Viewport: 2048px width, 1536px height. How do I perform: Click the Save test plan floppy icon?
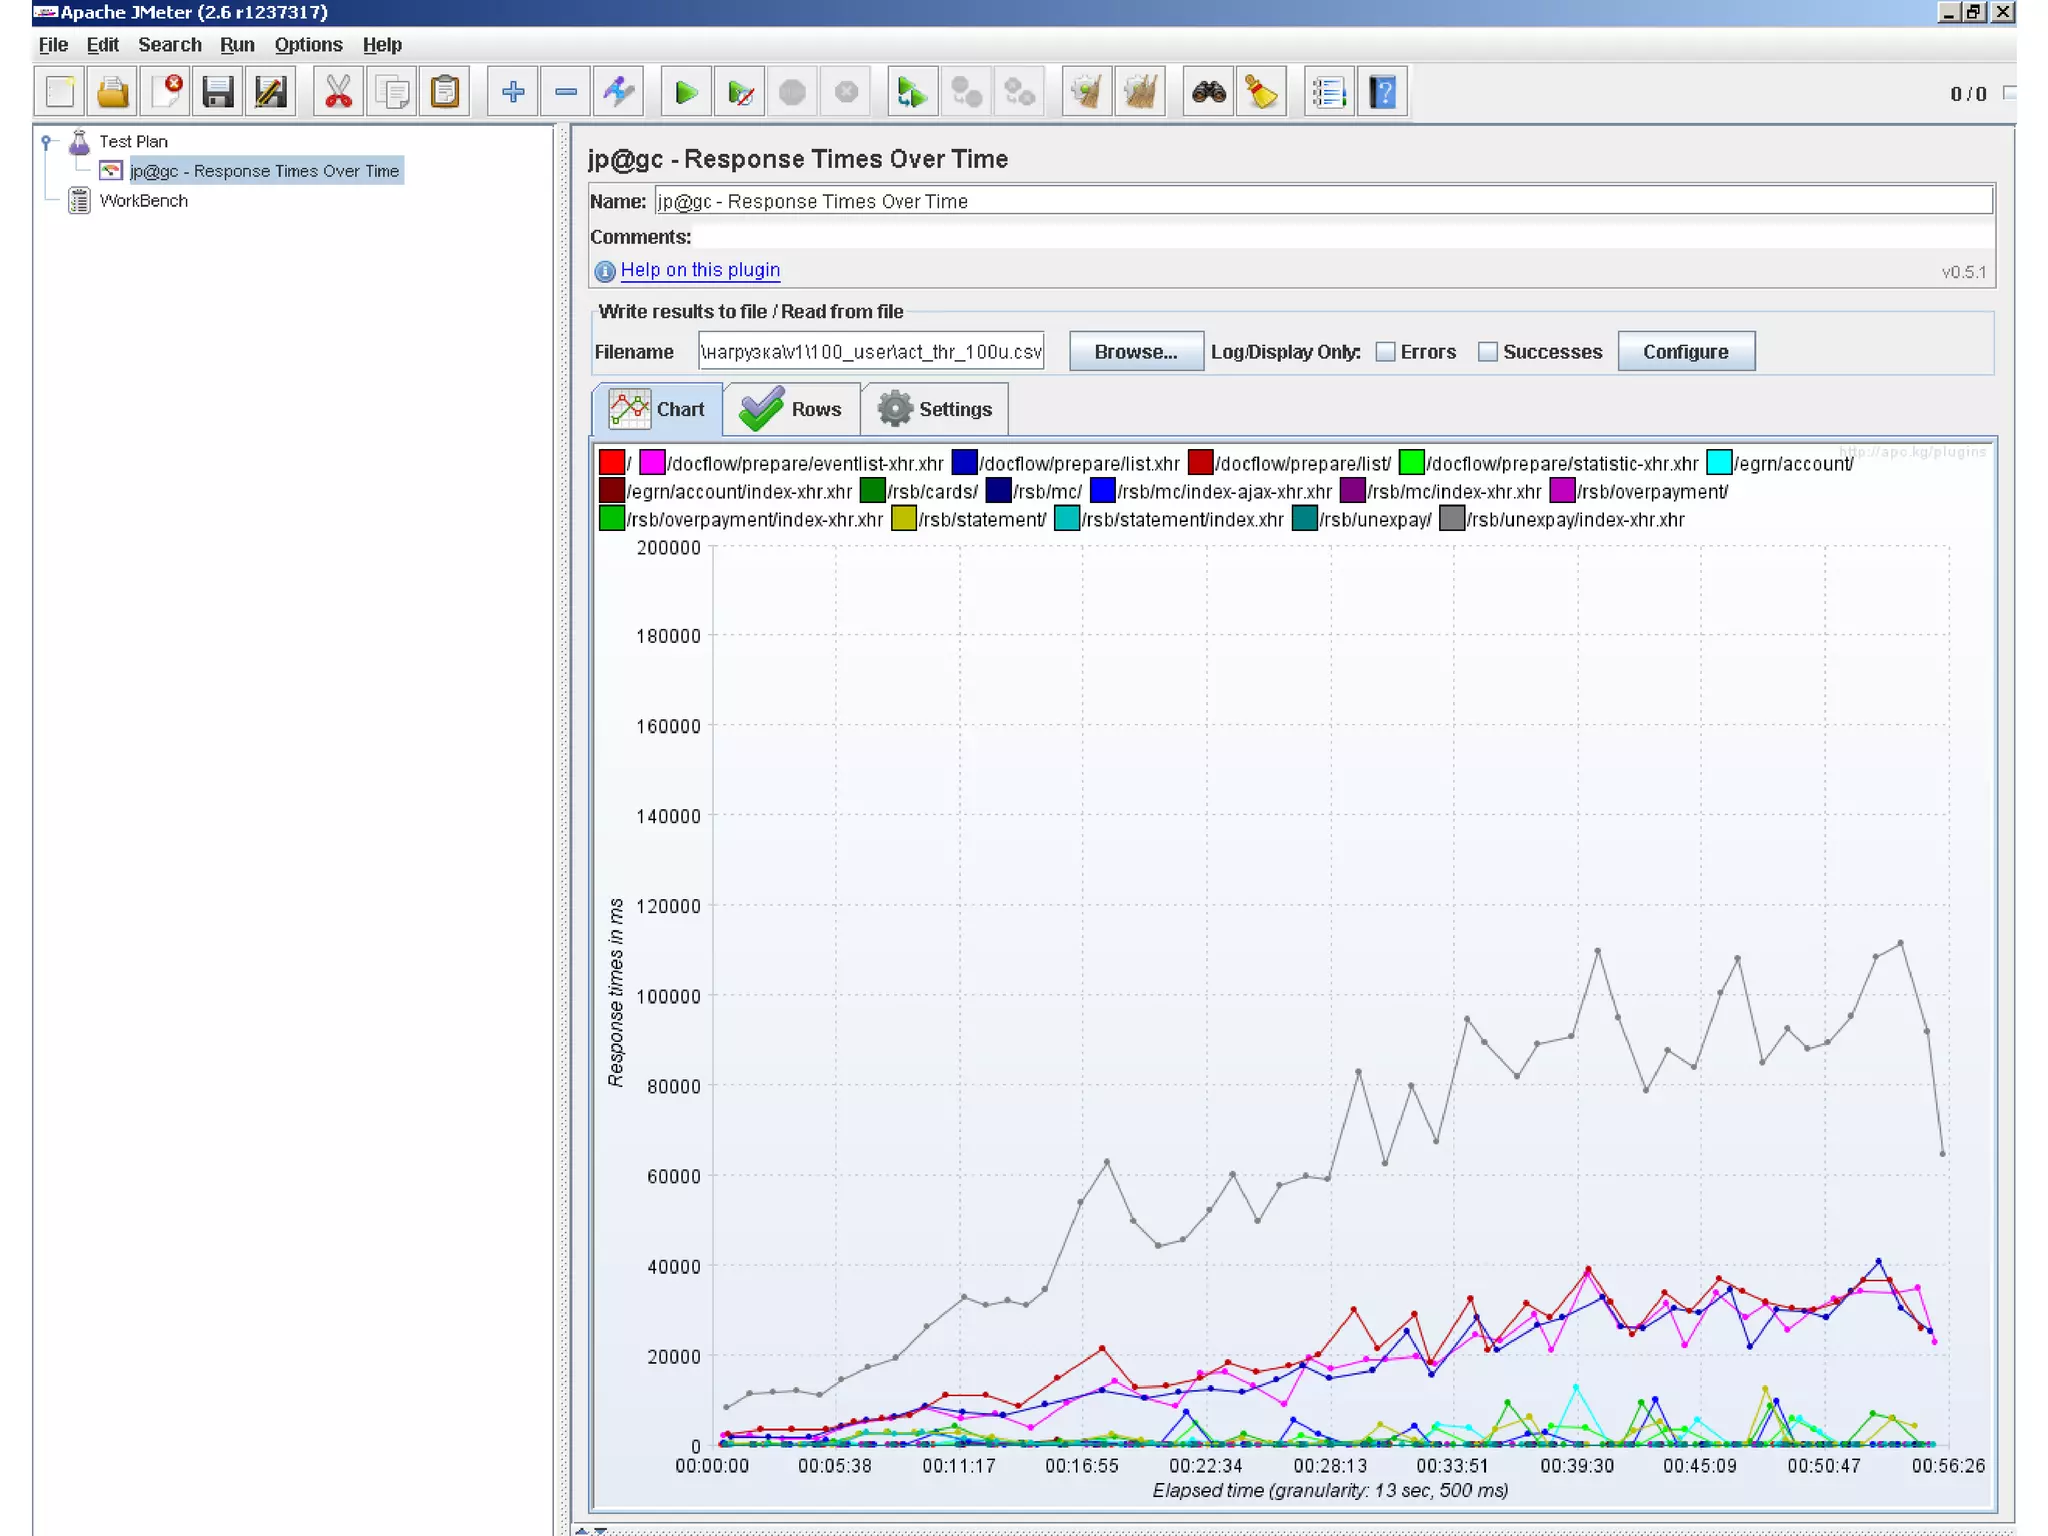[217, 93]
